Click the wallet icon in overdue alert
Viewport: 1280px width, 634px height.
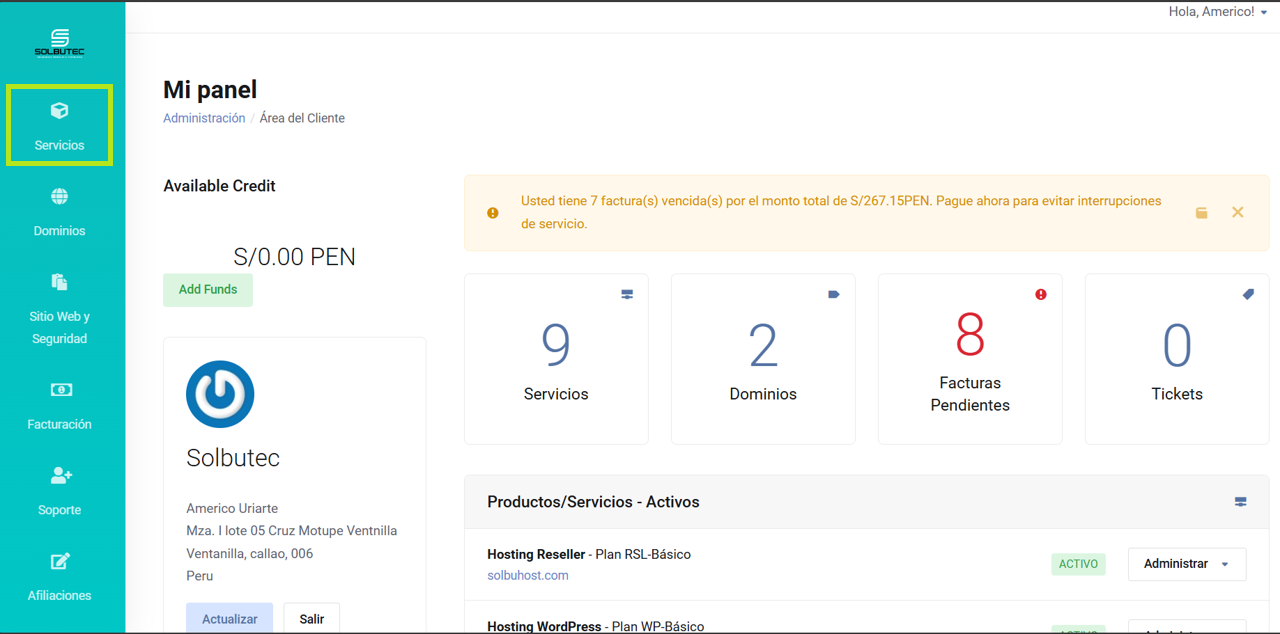point(1201,213)
